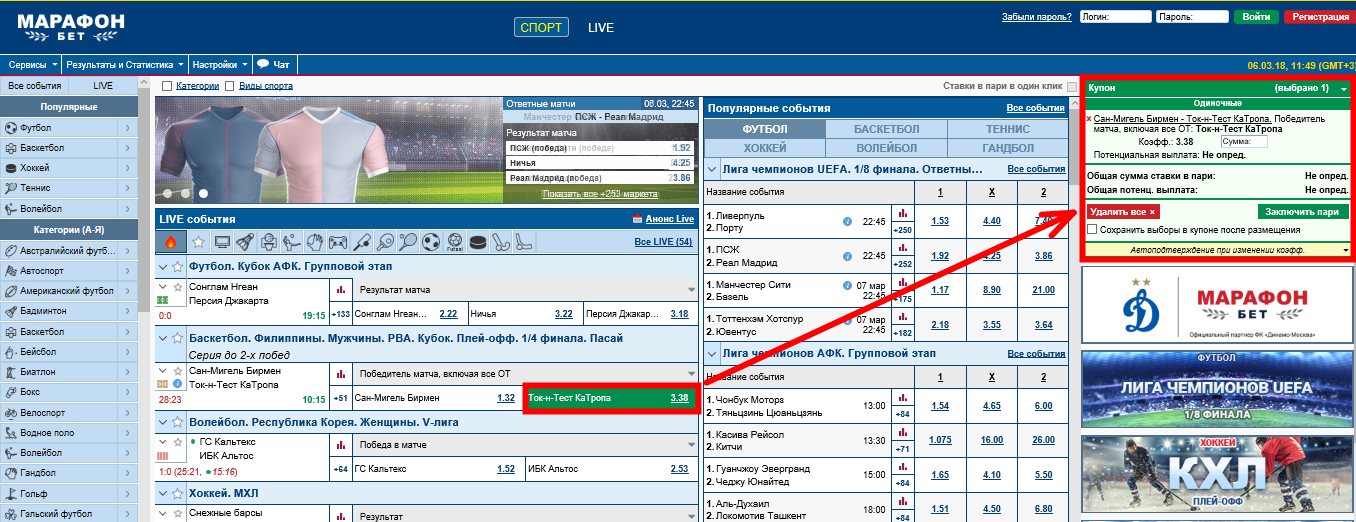The height and width of the screenshot is (522, 1356).
Task: Open statistics chart icon for ГС Кальтекс match
Action: [x=340, y=443]
